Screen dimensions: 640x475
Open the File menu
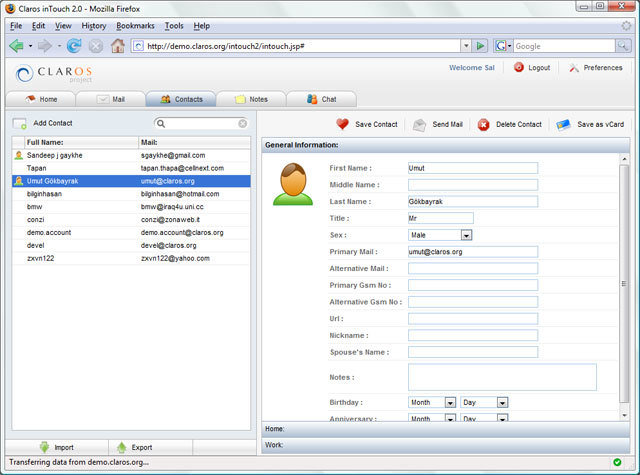point(16,26)
